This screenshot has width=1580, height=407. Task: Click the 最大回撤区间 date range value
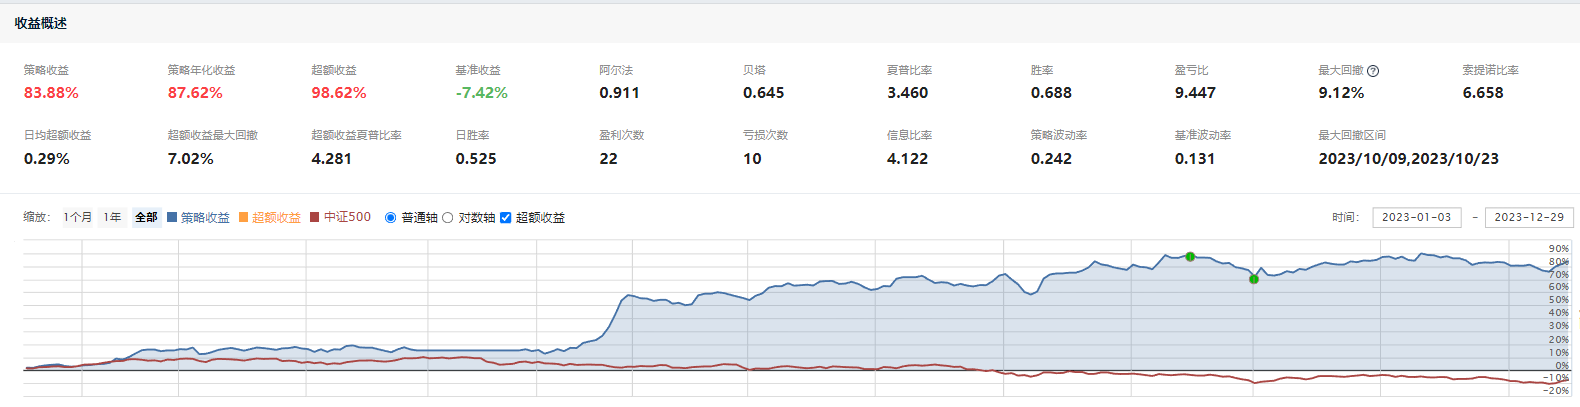click(x=1408, y=159)
